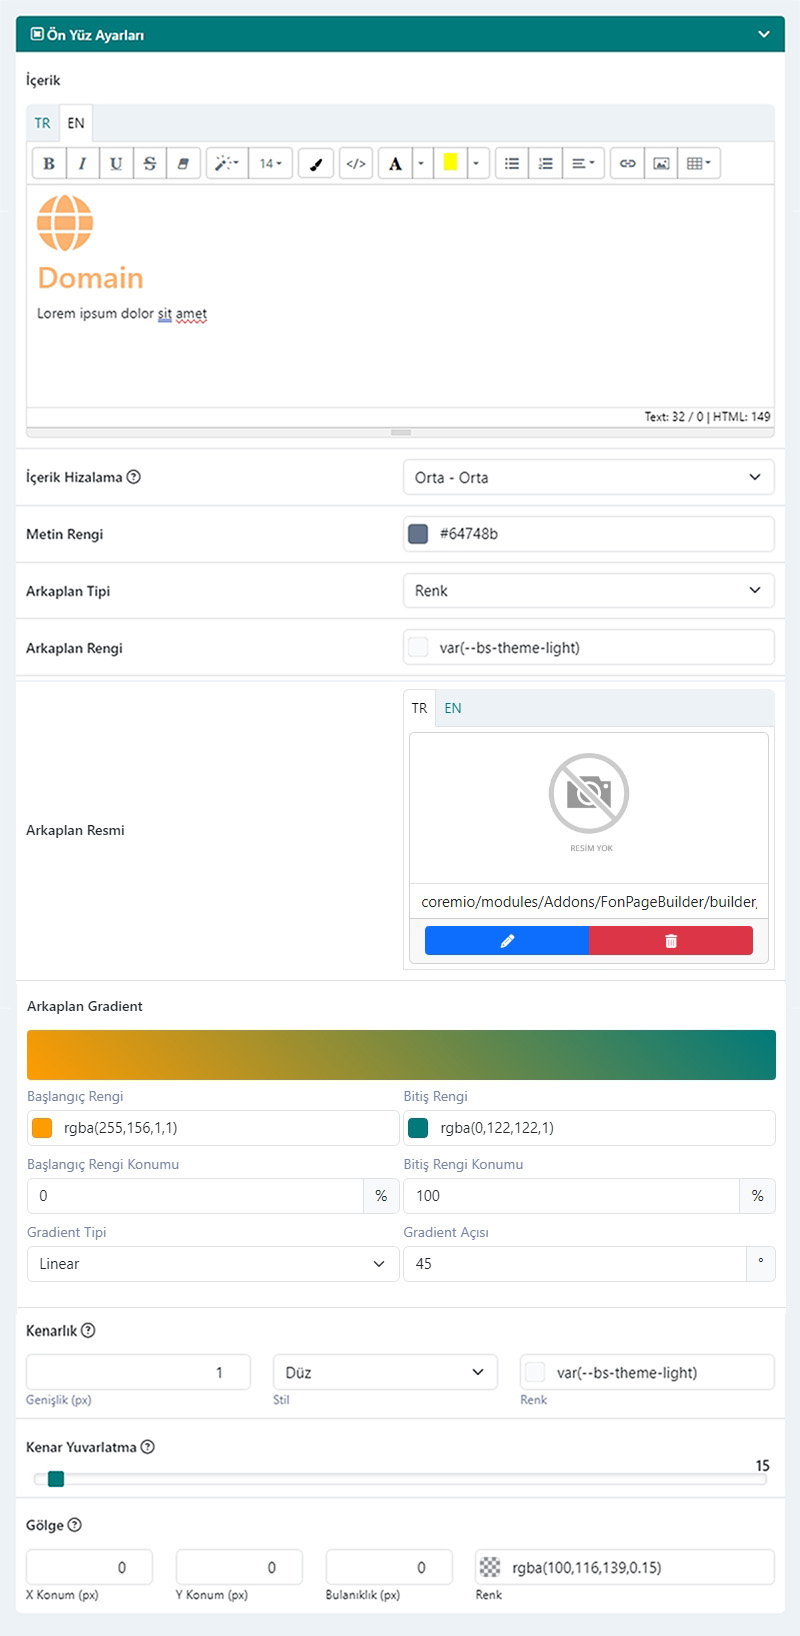Viewport: 800px width, 1636px height.
Task: Click the Kenar Yuvarlatma slider handle
Action: [x=56, y=1479]
